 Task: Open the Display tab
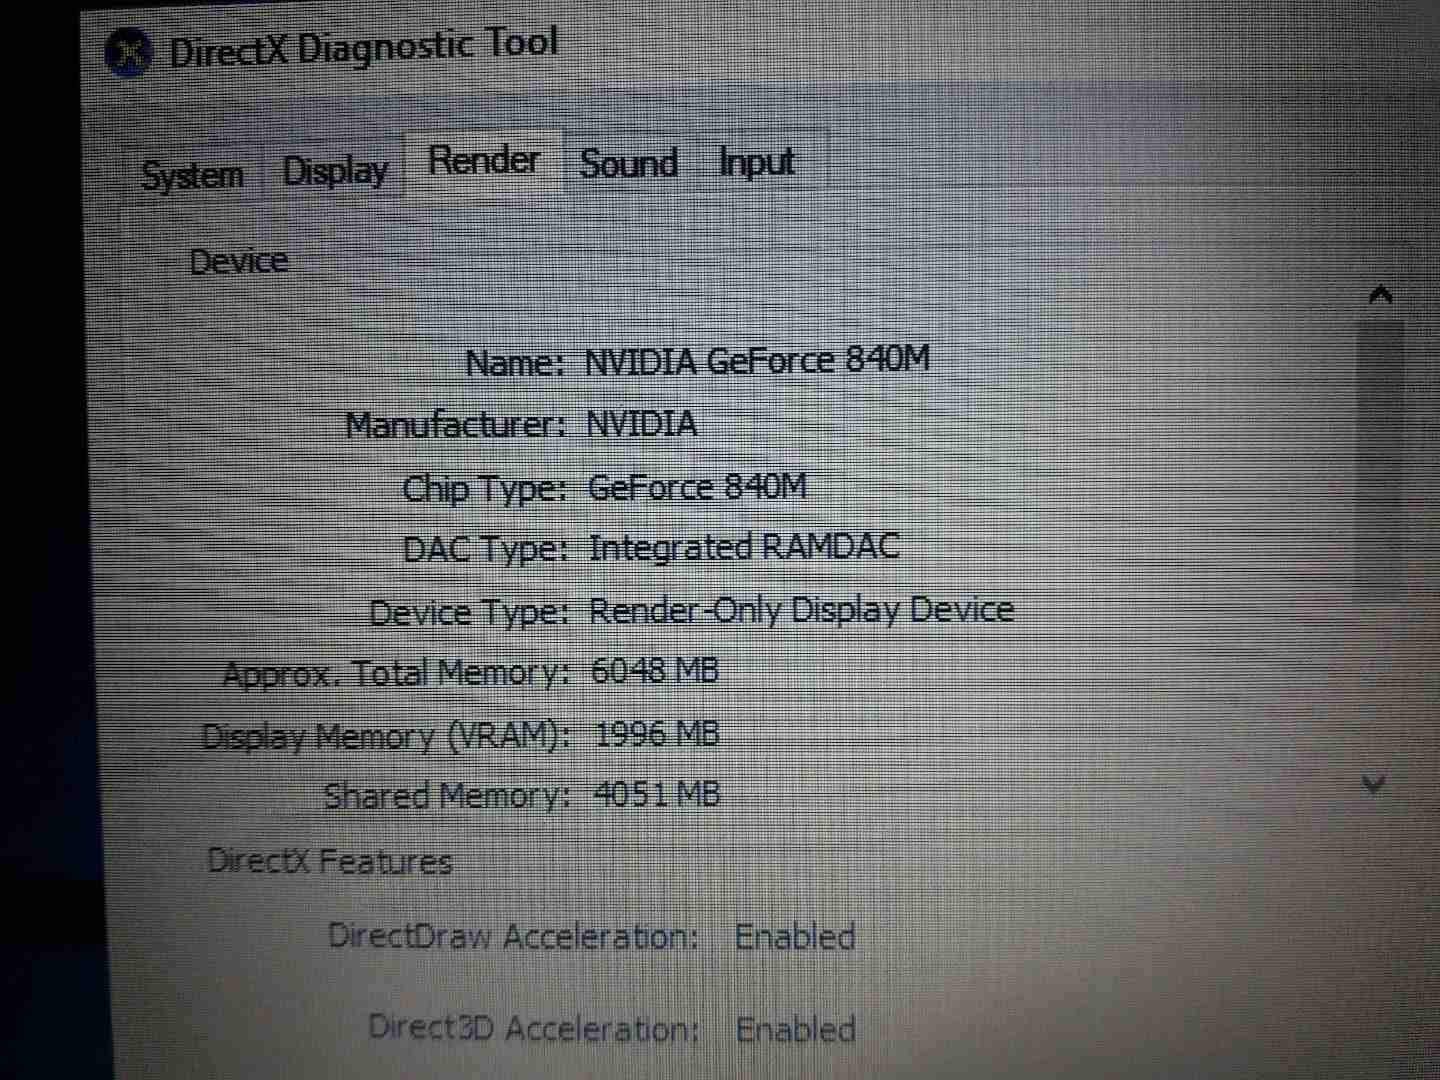(334, 171)
